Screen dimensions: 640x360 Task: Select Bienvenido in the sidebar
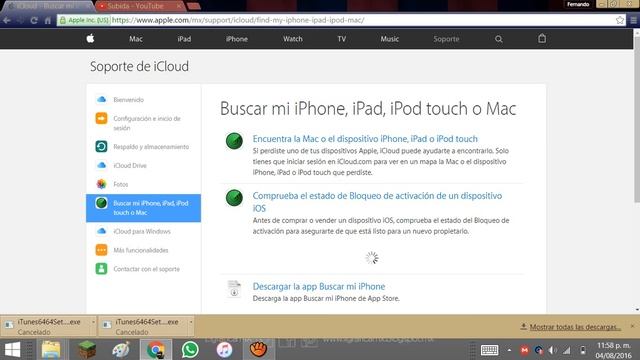click(129, 100)
